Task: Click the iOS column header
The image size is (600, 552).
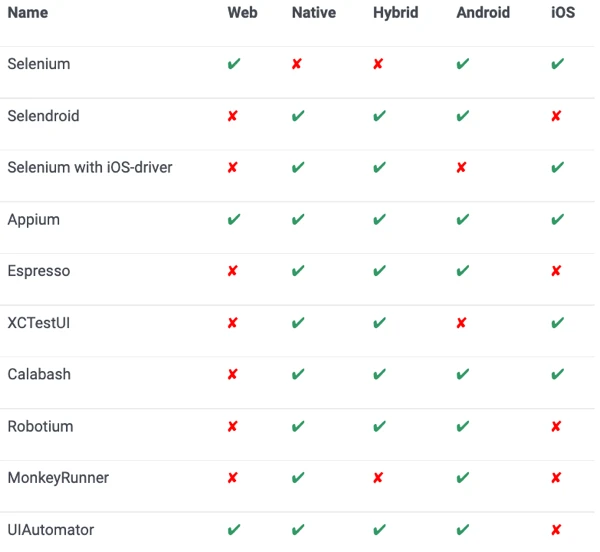Action: 563,13
